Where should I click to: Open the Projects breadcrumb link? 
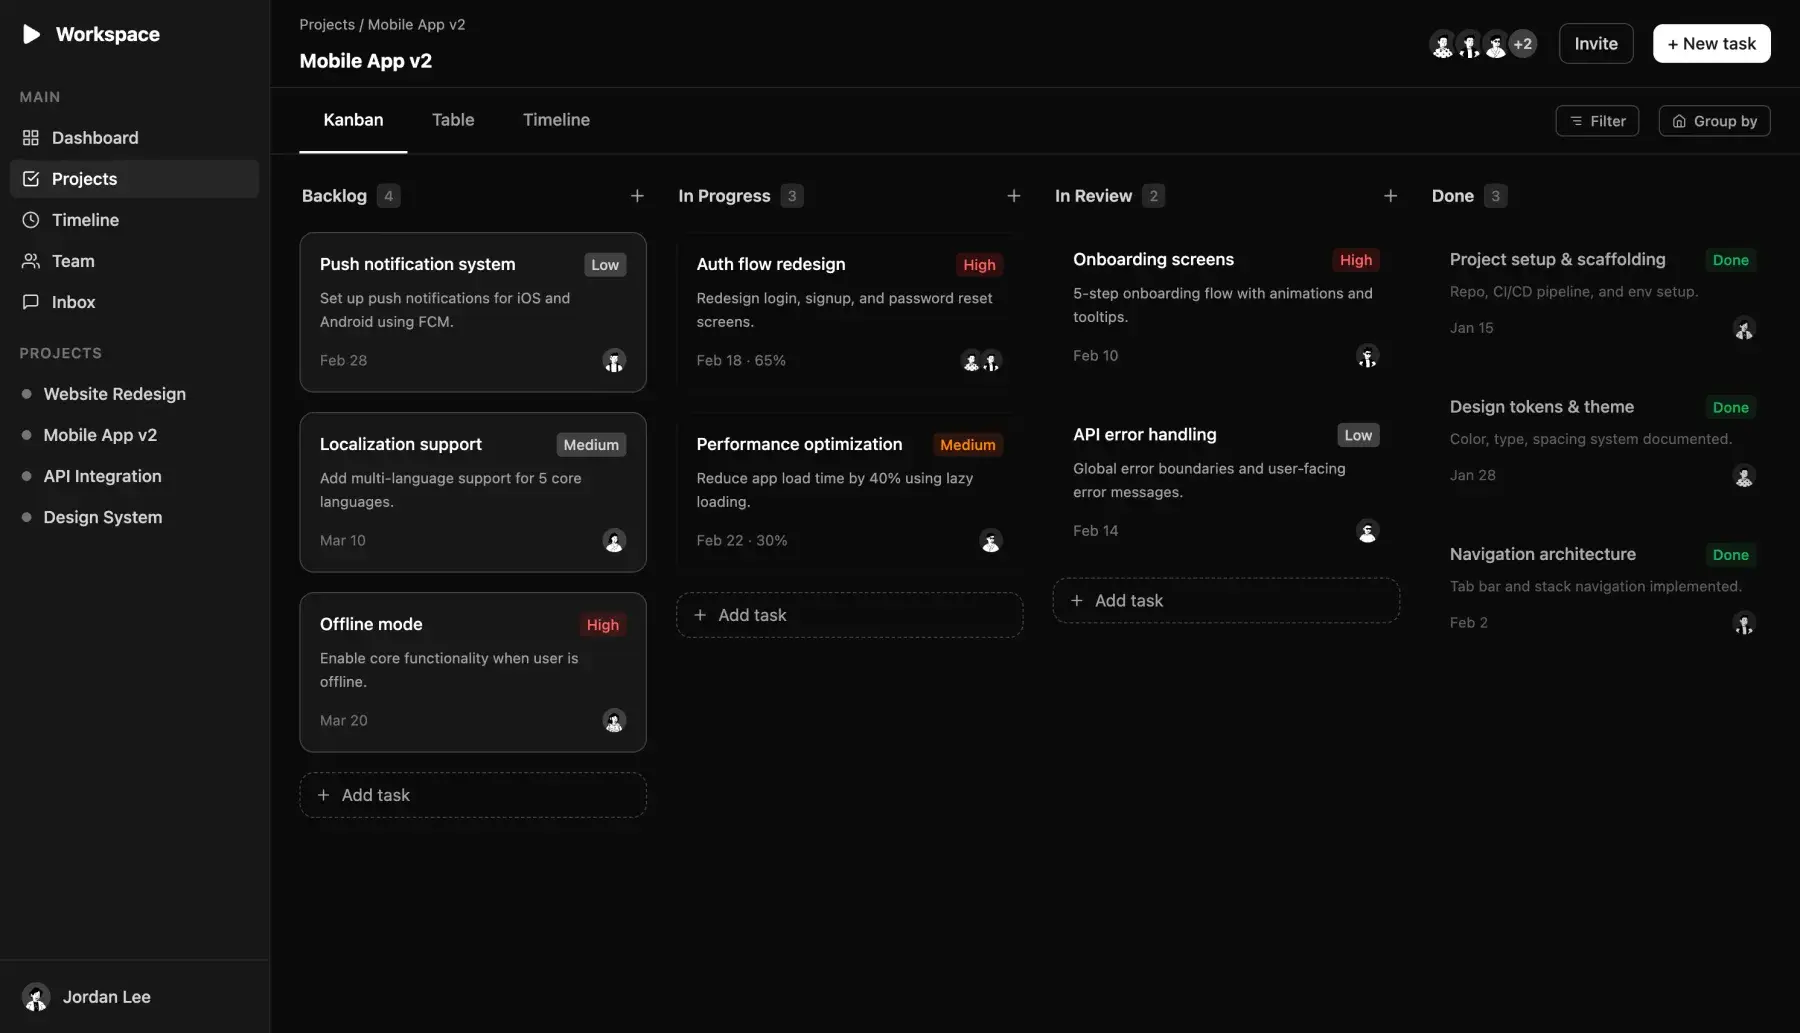coord(325,24)
